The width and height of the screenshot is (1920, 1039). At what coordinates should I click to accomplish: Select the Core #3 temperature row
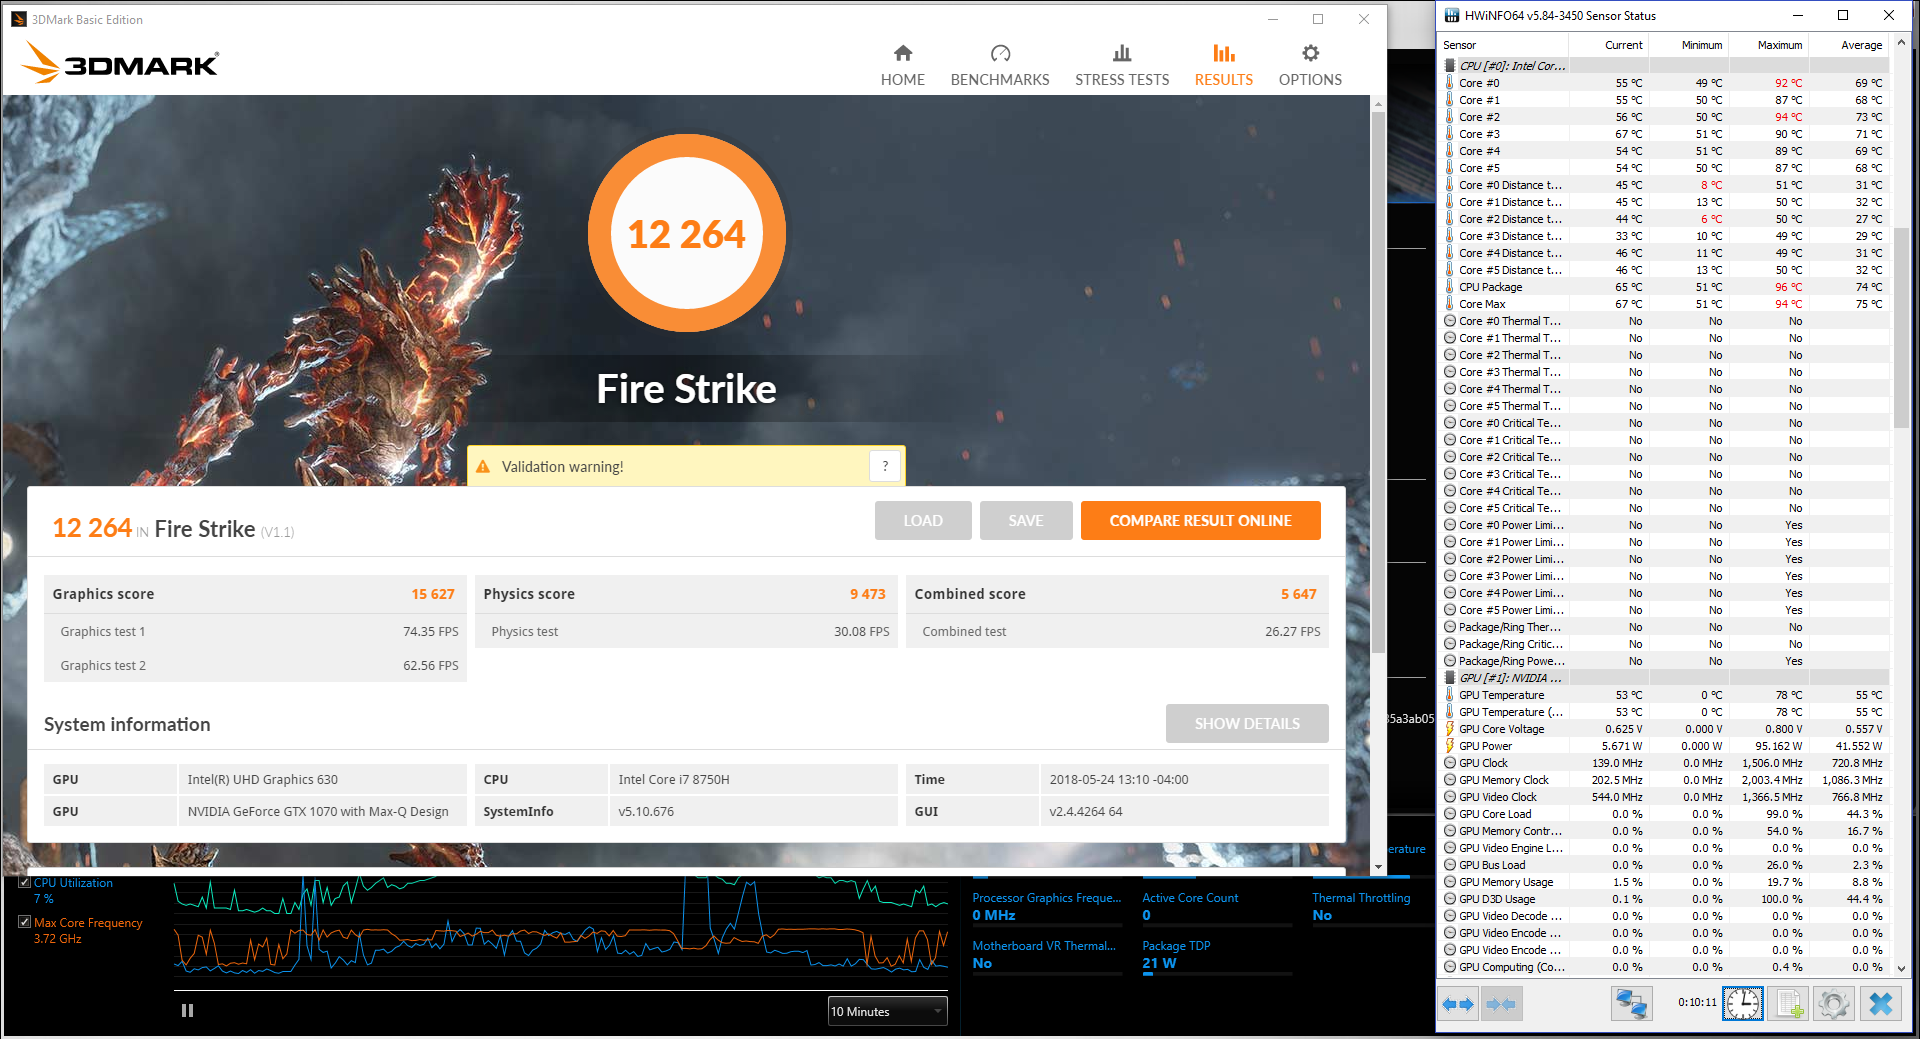pyautogui.click(x=1664, y=134)
